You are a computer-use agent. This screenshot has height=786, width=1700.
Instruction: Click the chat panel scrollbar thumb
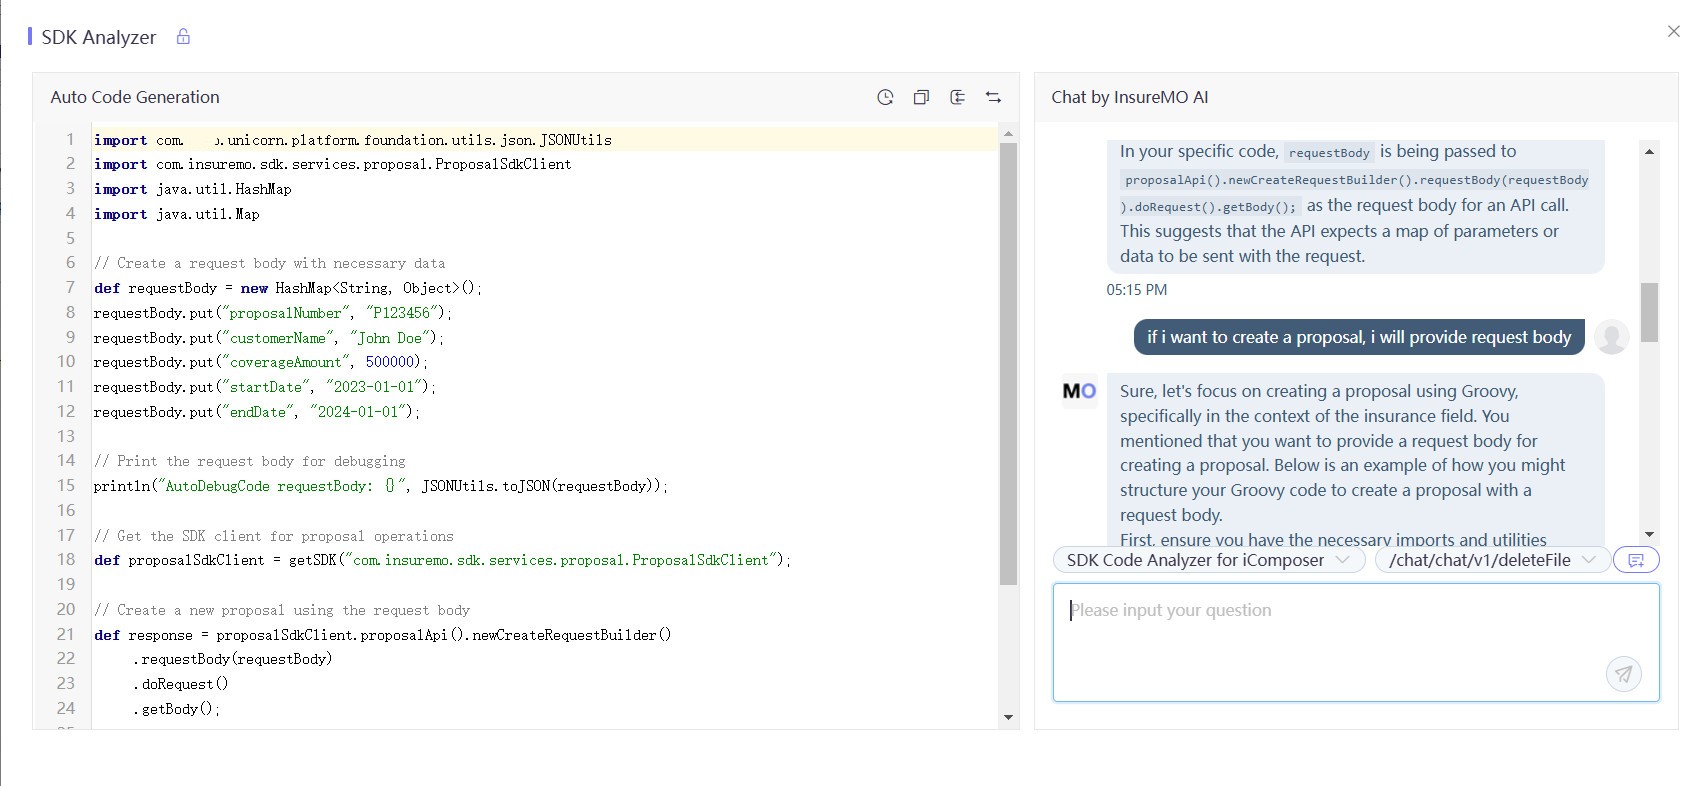pos(1649,312)
